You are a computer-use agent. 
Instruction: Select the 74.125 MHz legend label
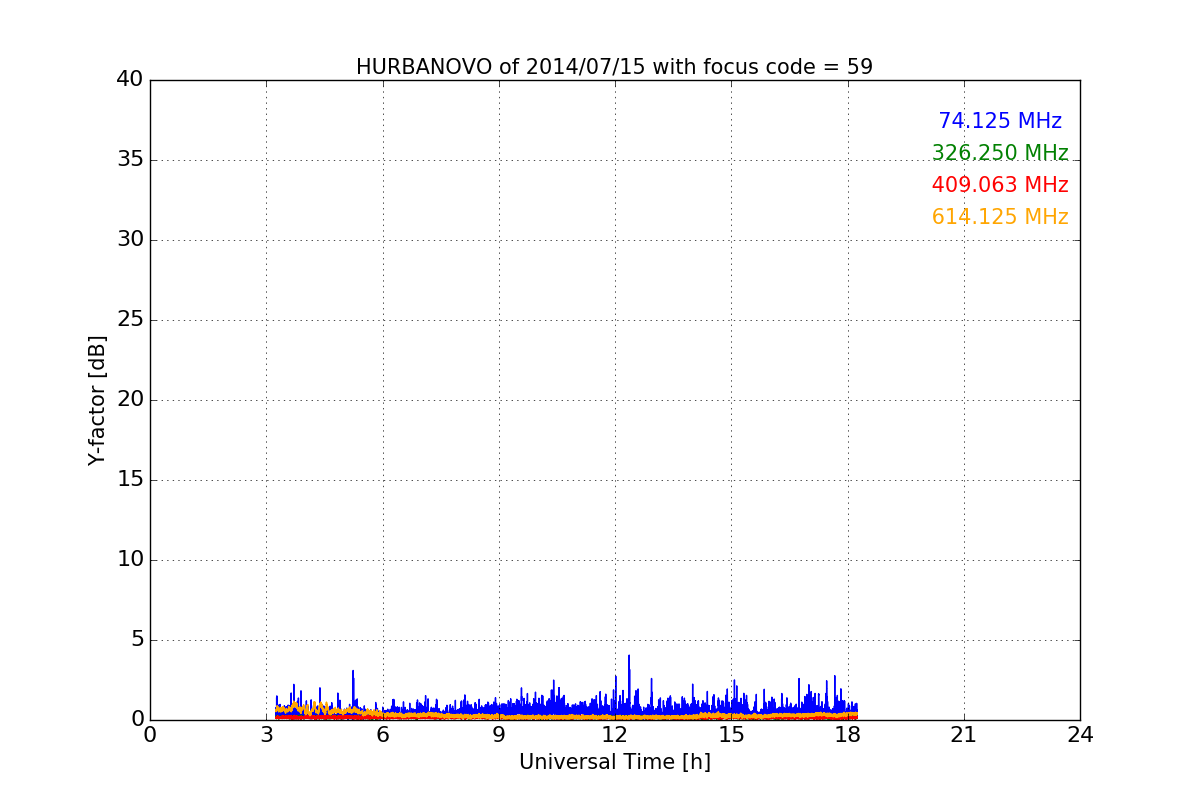click(1000, 121)
